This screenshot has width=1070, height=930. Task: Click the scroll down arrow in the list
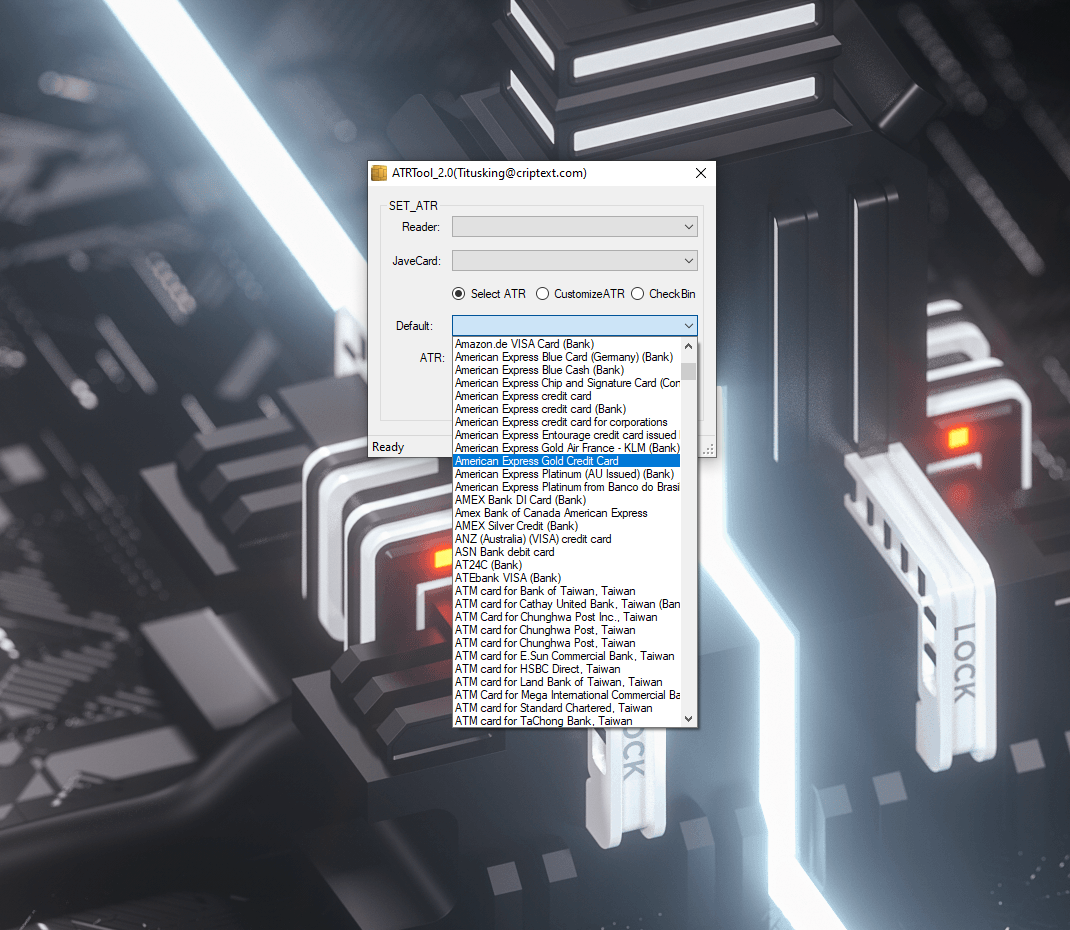tap(688, 719)
